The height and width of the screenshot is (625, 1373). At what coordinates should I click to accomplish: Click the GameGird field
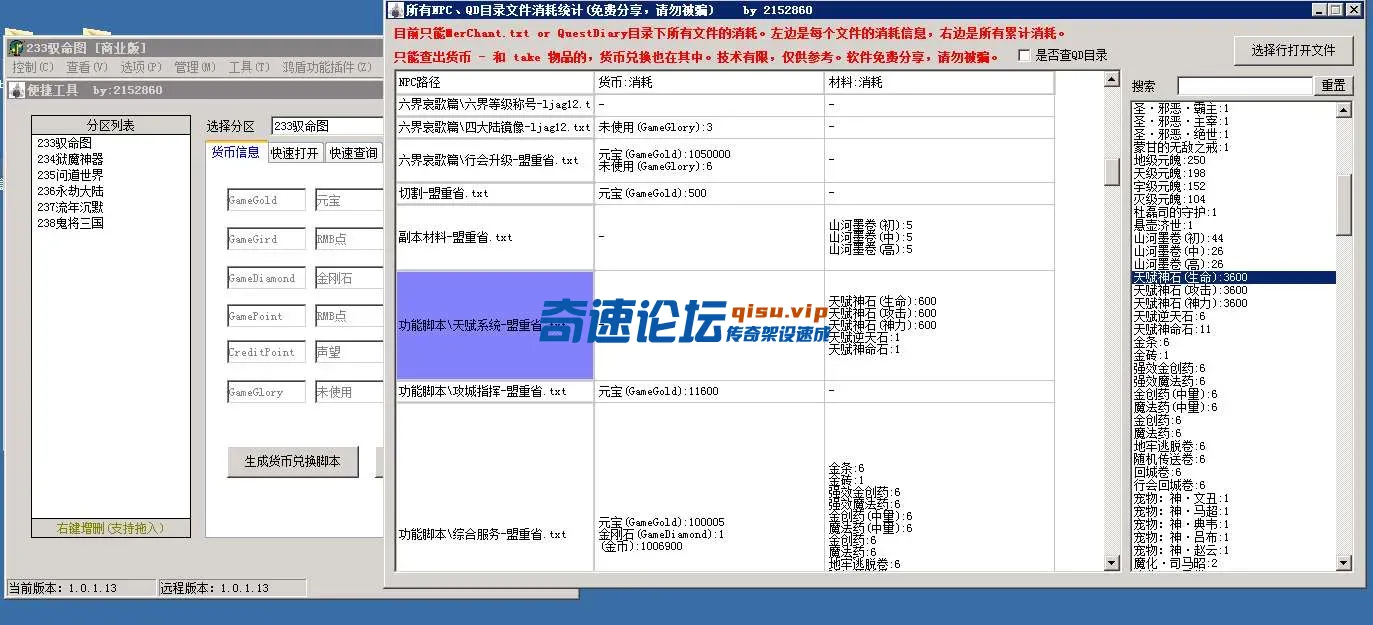click(x=266, y=239)
